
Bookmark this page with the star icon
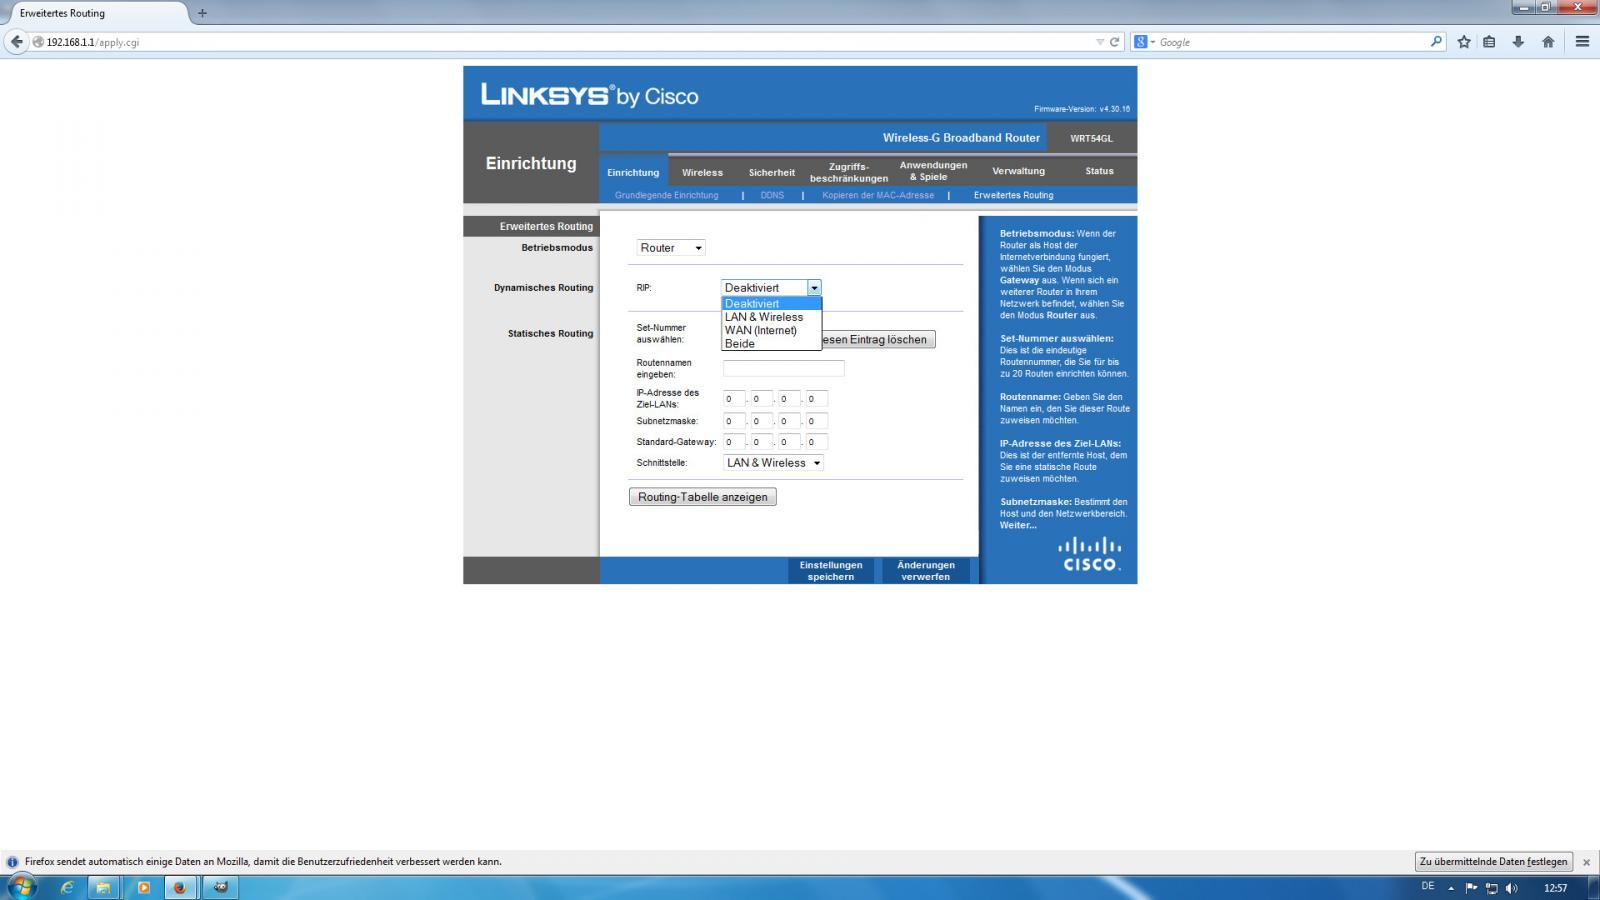point(1464,42)
